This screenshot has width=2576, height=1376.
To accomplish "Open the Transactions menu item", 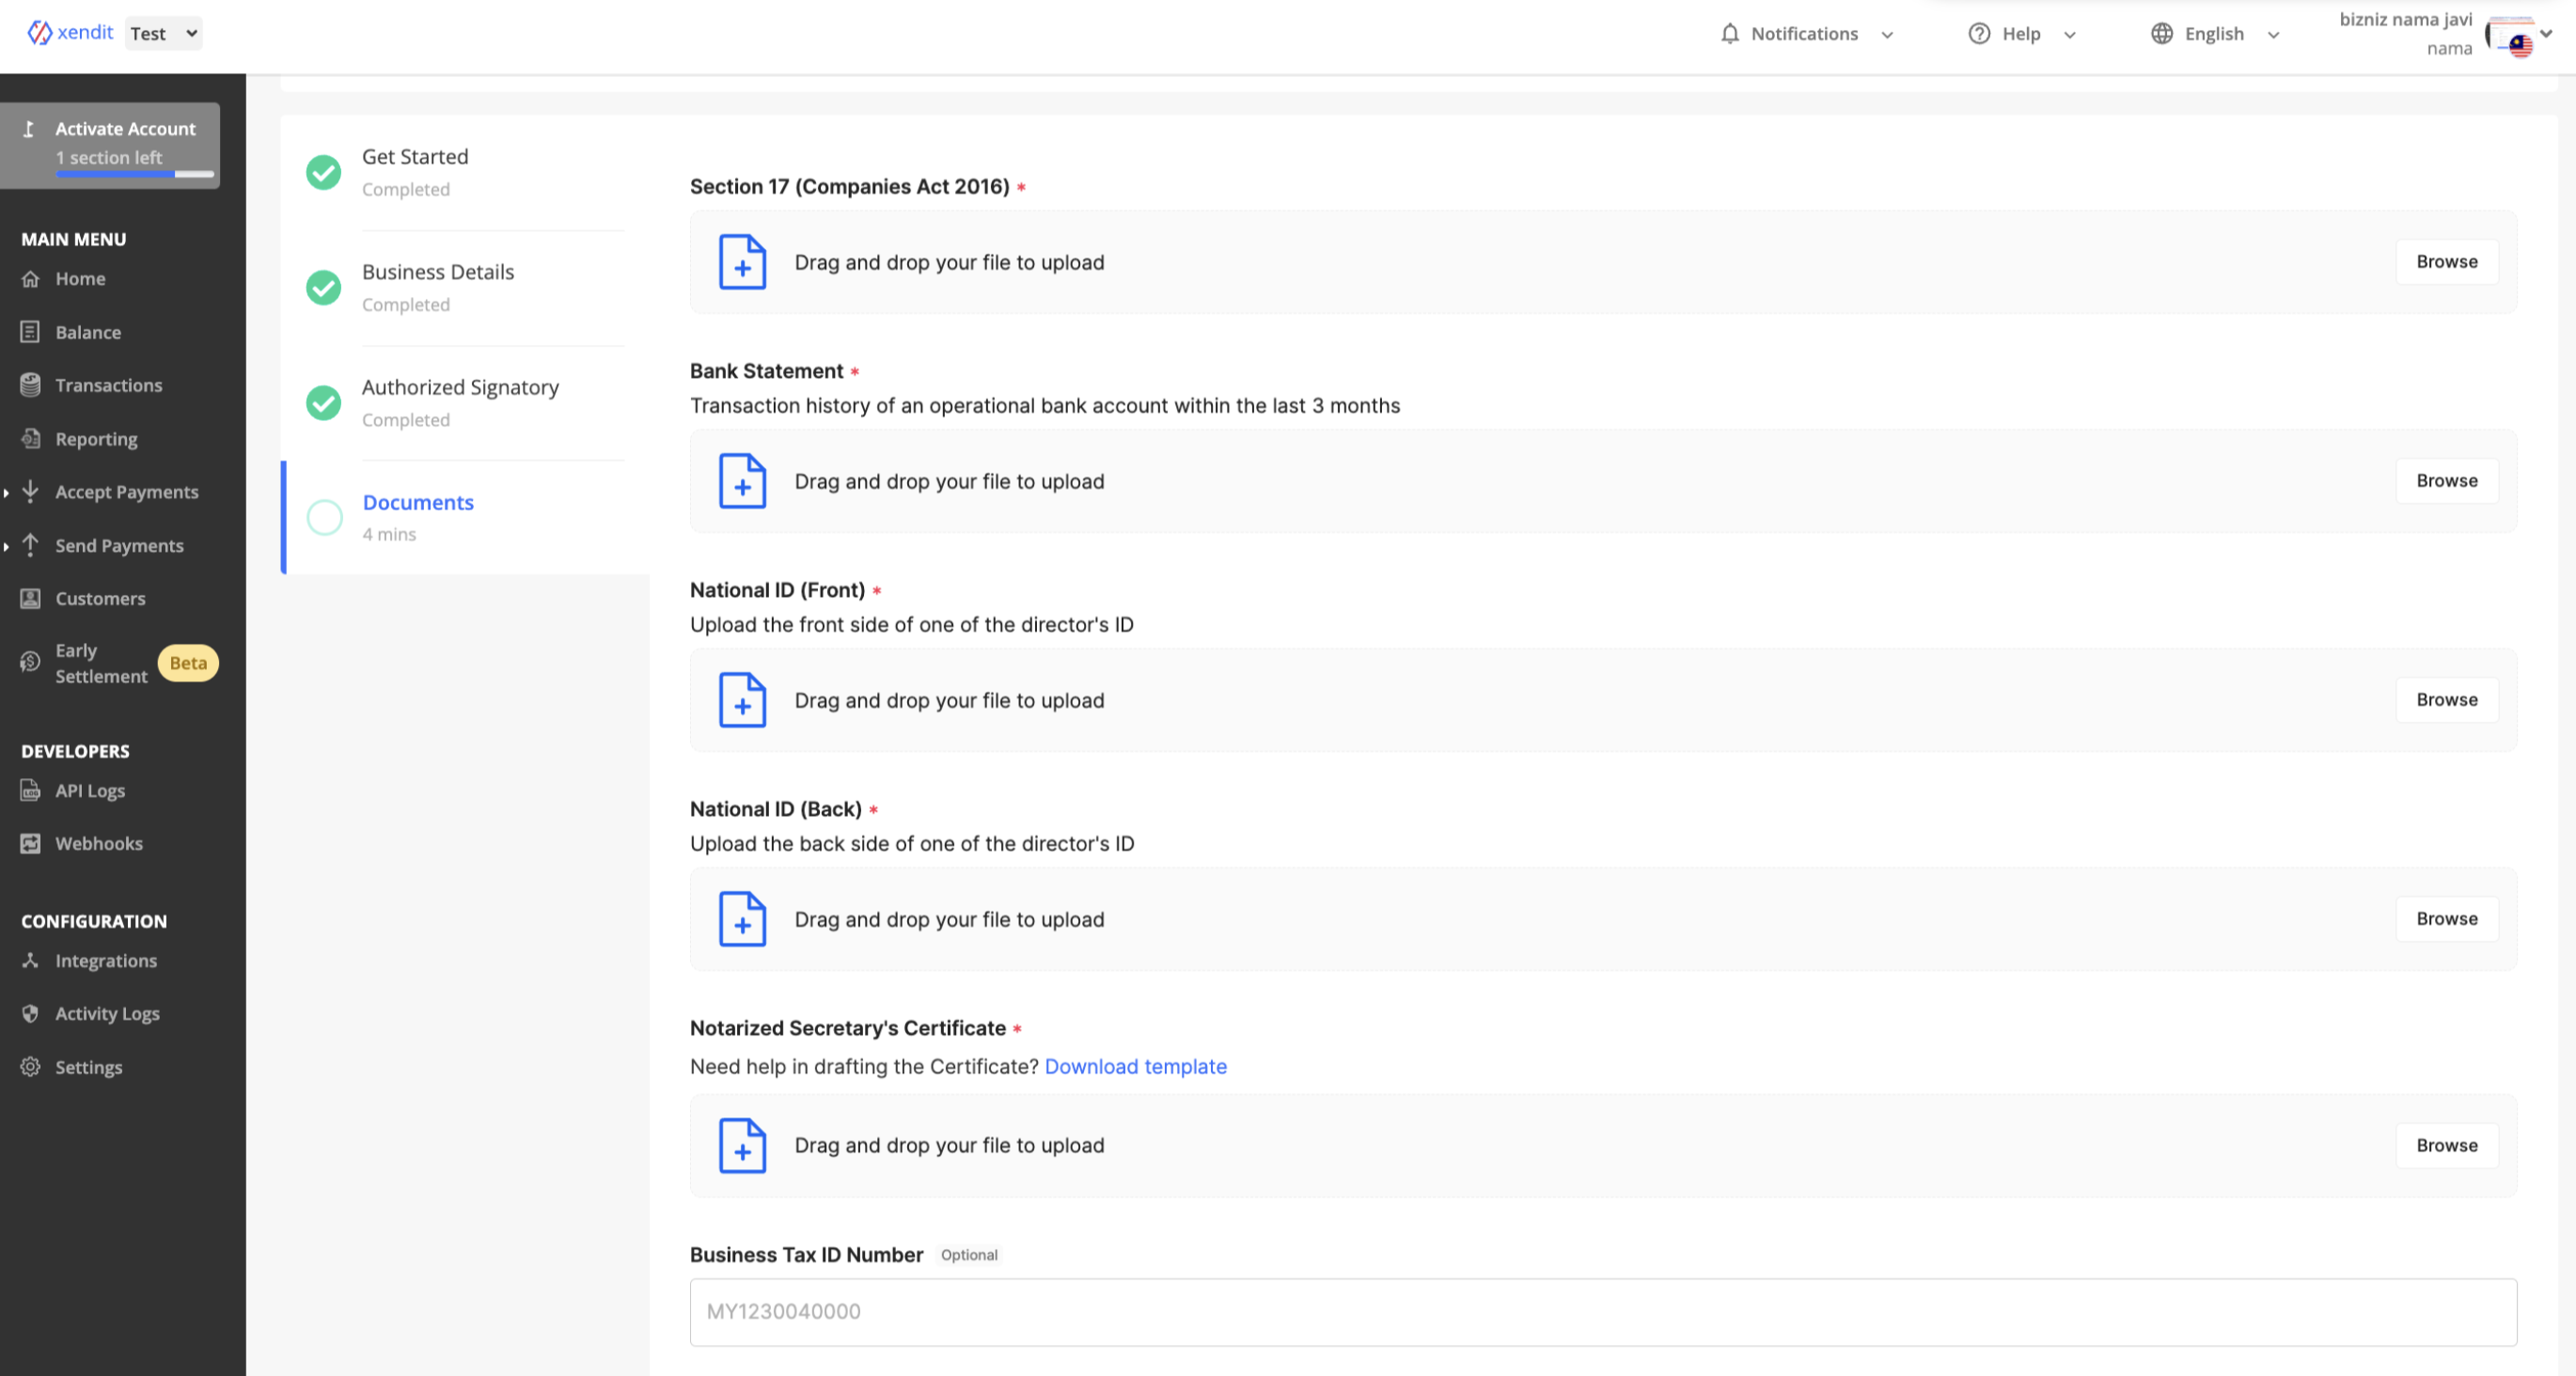I will click(108, 385).
